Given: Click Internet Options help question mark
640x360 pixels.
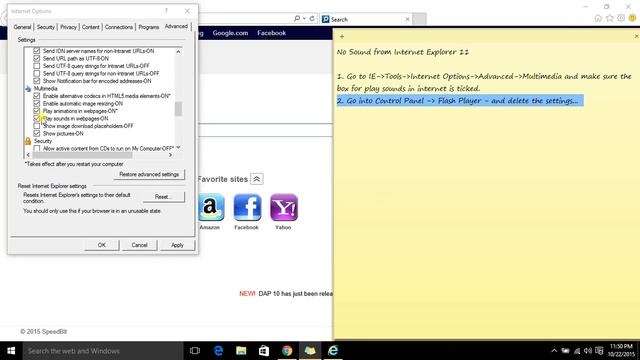Looking at the screenshot, I should click(x=167, y=11).
